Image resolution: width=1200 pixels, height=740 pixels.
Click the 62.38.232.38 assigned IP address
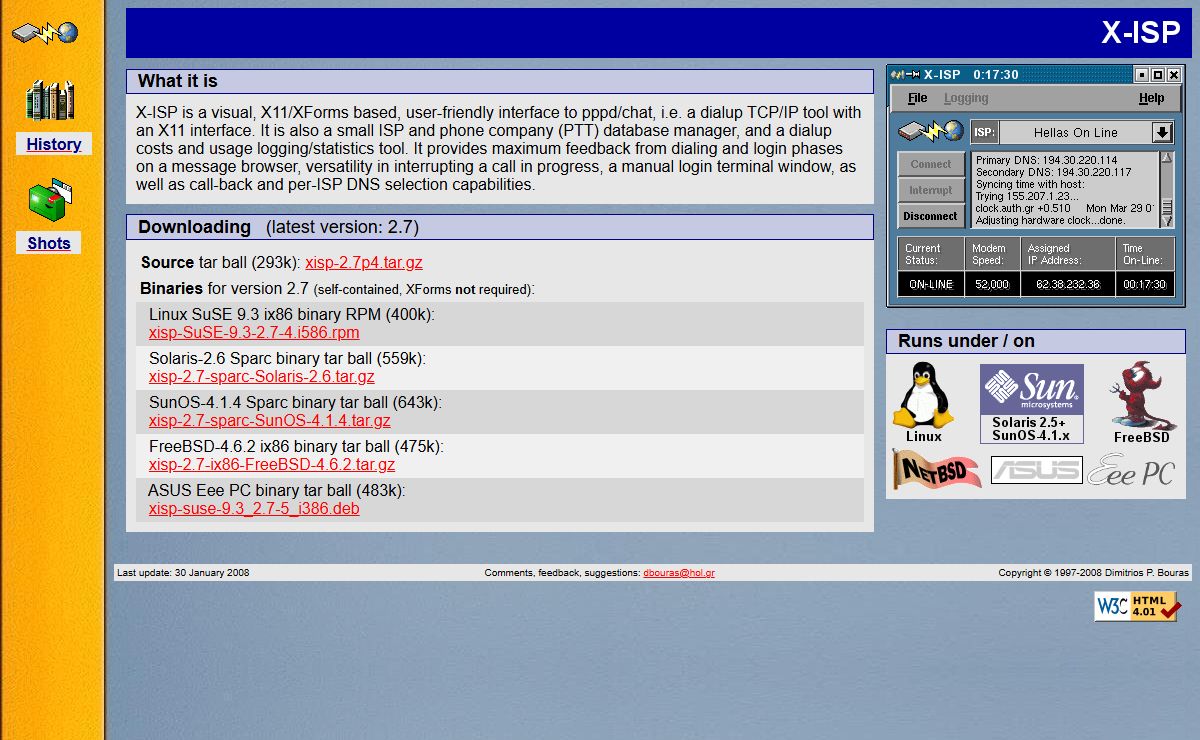[1068, 285]
